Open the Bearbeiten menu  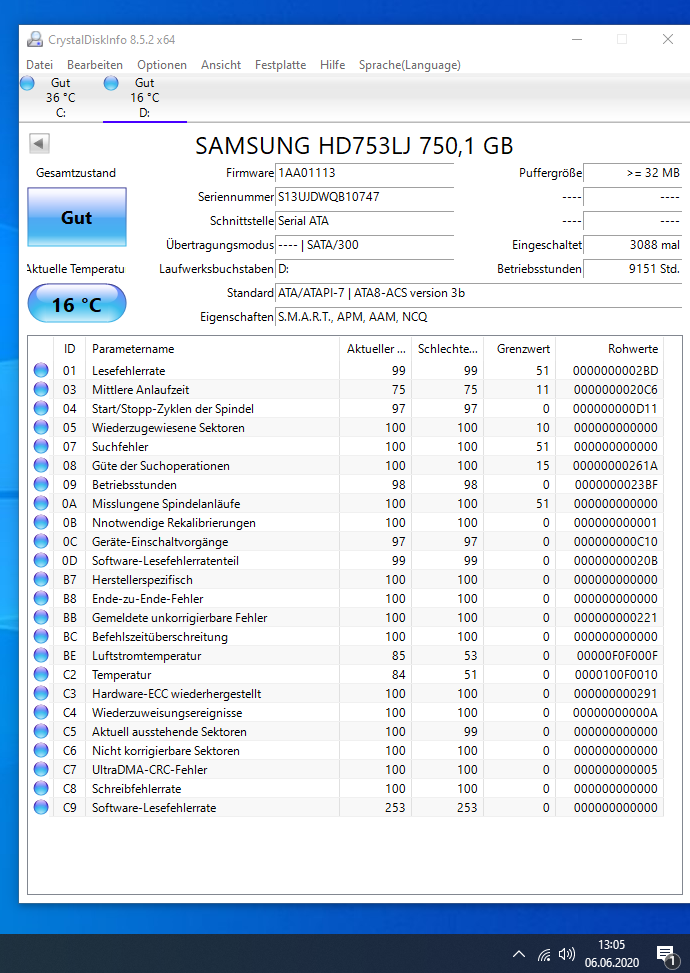(x=95, y=65)
